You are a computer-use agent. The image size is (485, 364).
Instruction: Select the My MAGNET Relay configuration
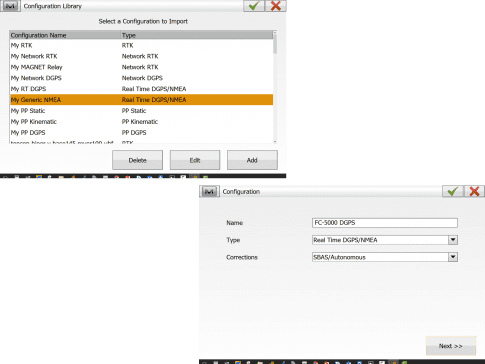141,67
